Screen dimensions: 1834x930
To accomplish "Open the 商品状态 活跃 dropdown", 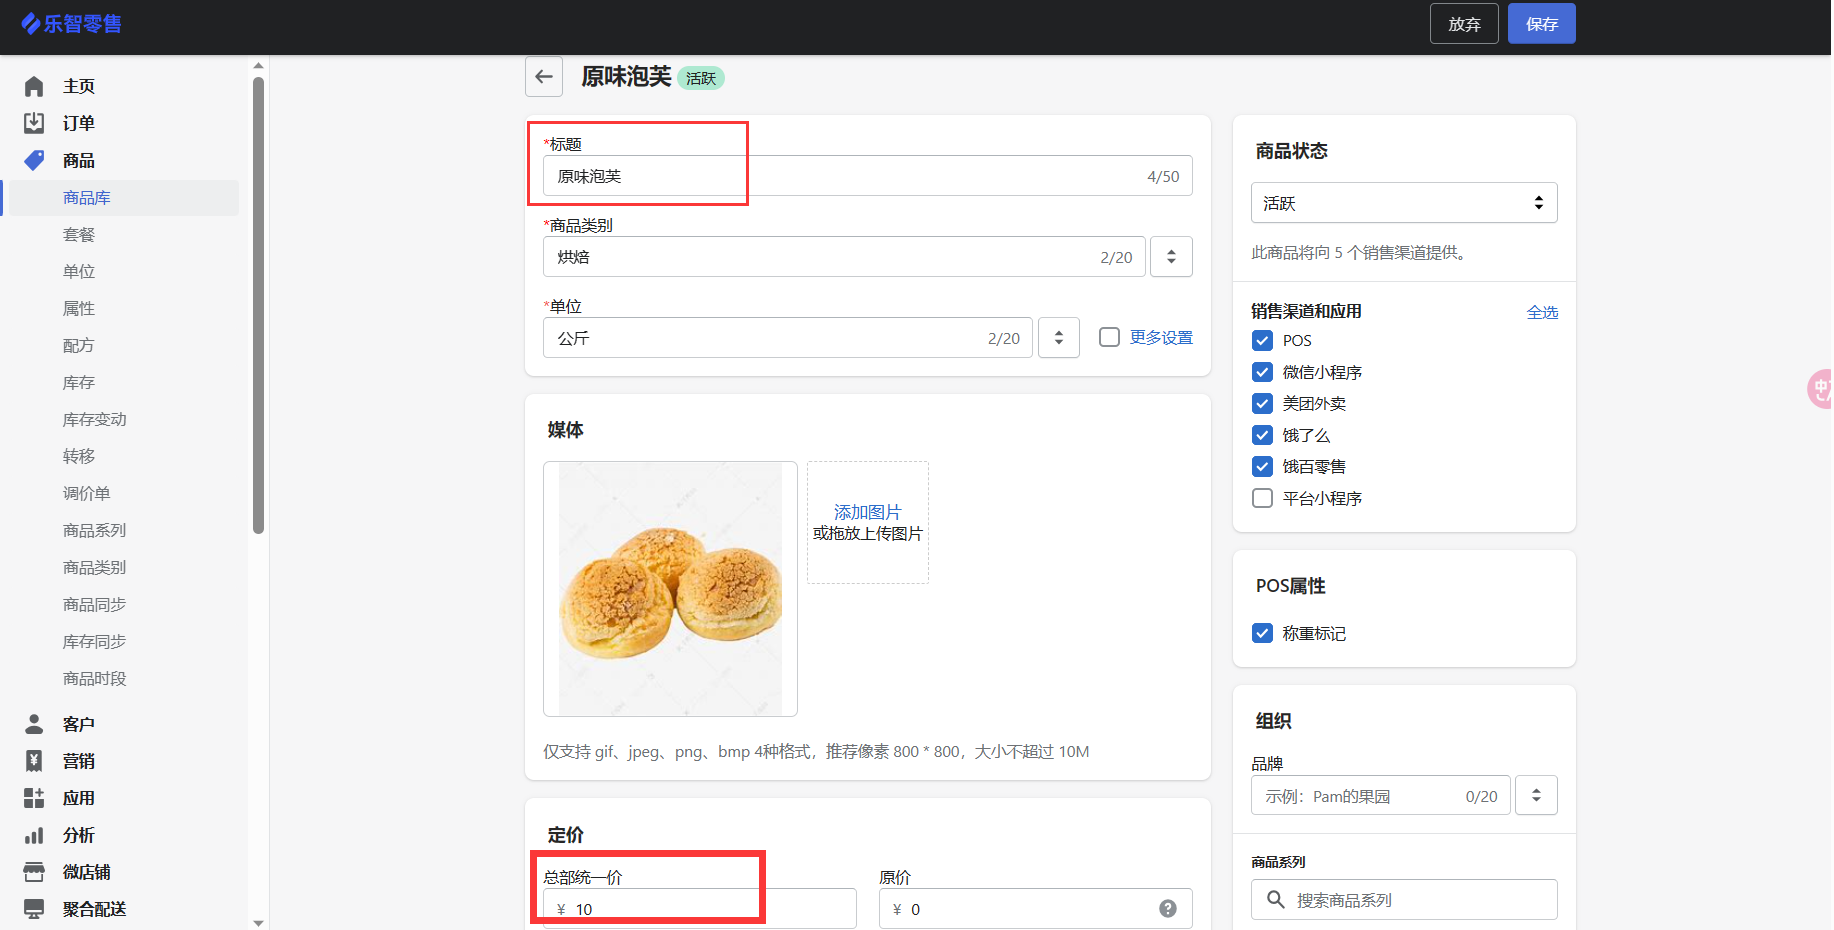I will pyautogui.click(x=1404, y=203).
